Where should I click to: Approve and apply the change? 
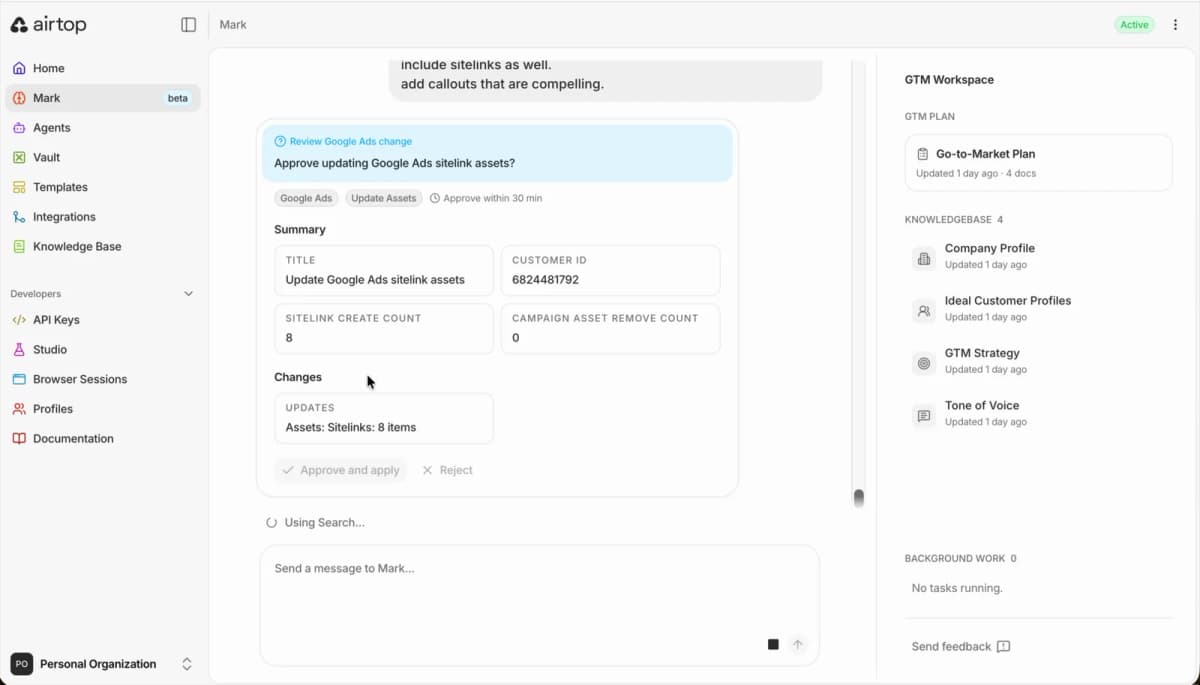[x=341, y=470]
